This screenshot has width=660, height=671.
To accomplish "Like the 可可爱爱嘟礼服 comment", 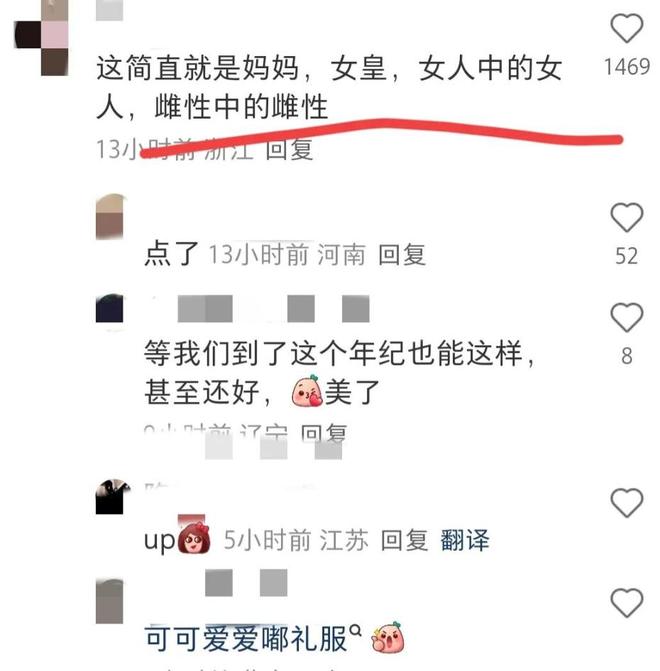I will point(626,603).
